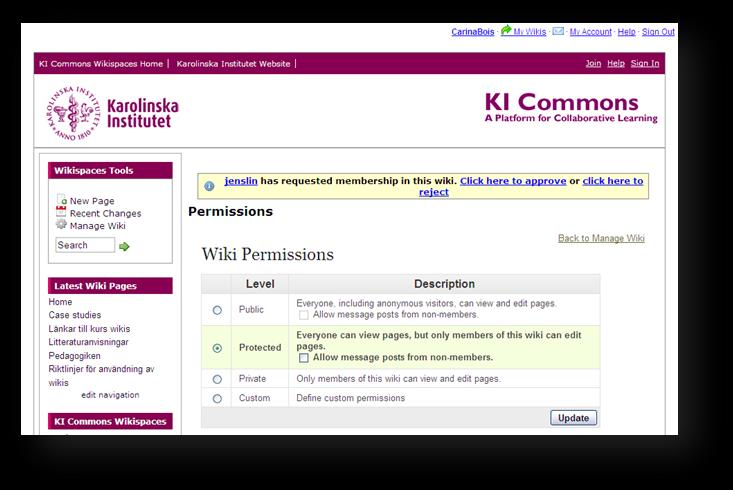Viewport: 733px width, 490px height.
Task: Open the My Wikis link
Action: click(530, 32)
